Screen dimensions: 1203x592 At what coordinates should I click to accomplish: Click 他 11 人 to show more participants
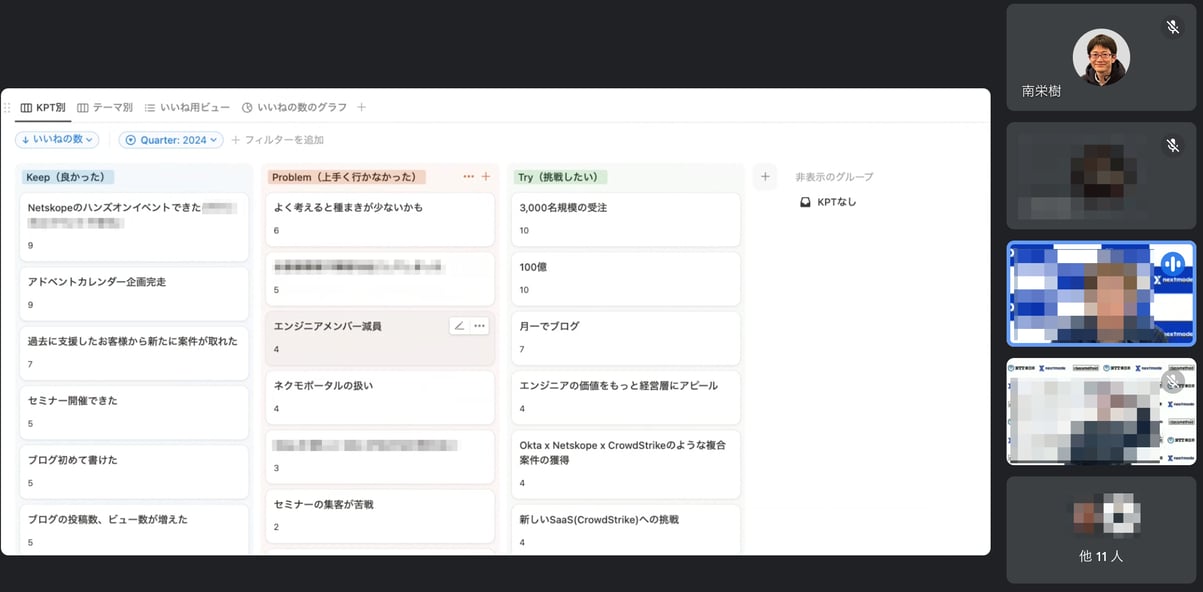tap(1100, 556)
